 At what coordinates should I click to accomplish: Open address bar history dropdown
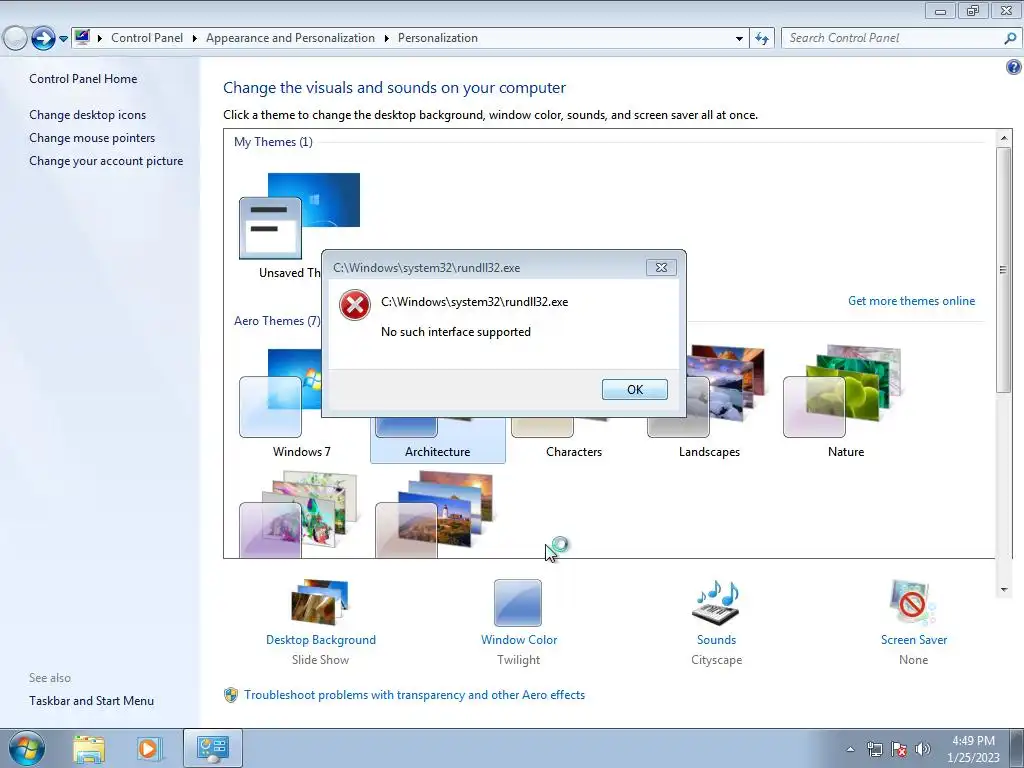coord(739,39)
